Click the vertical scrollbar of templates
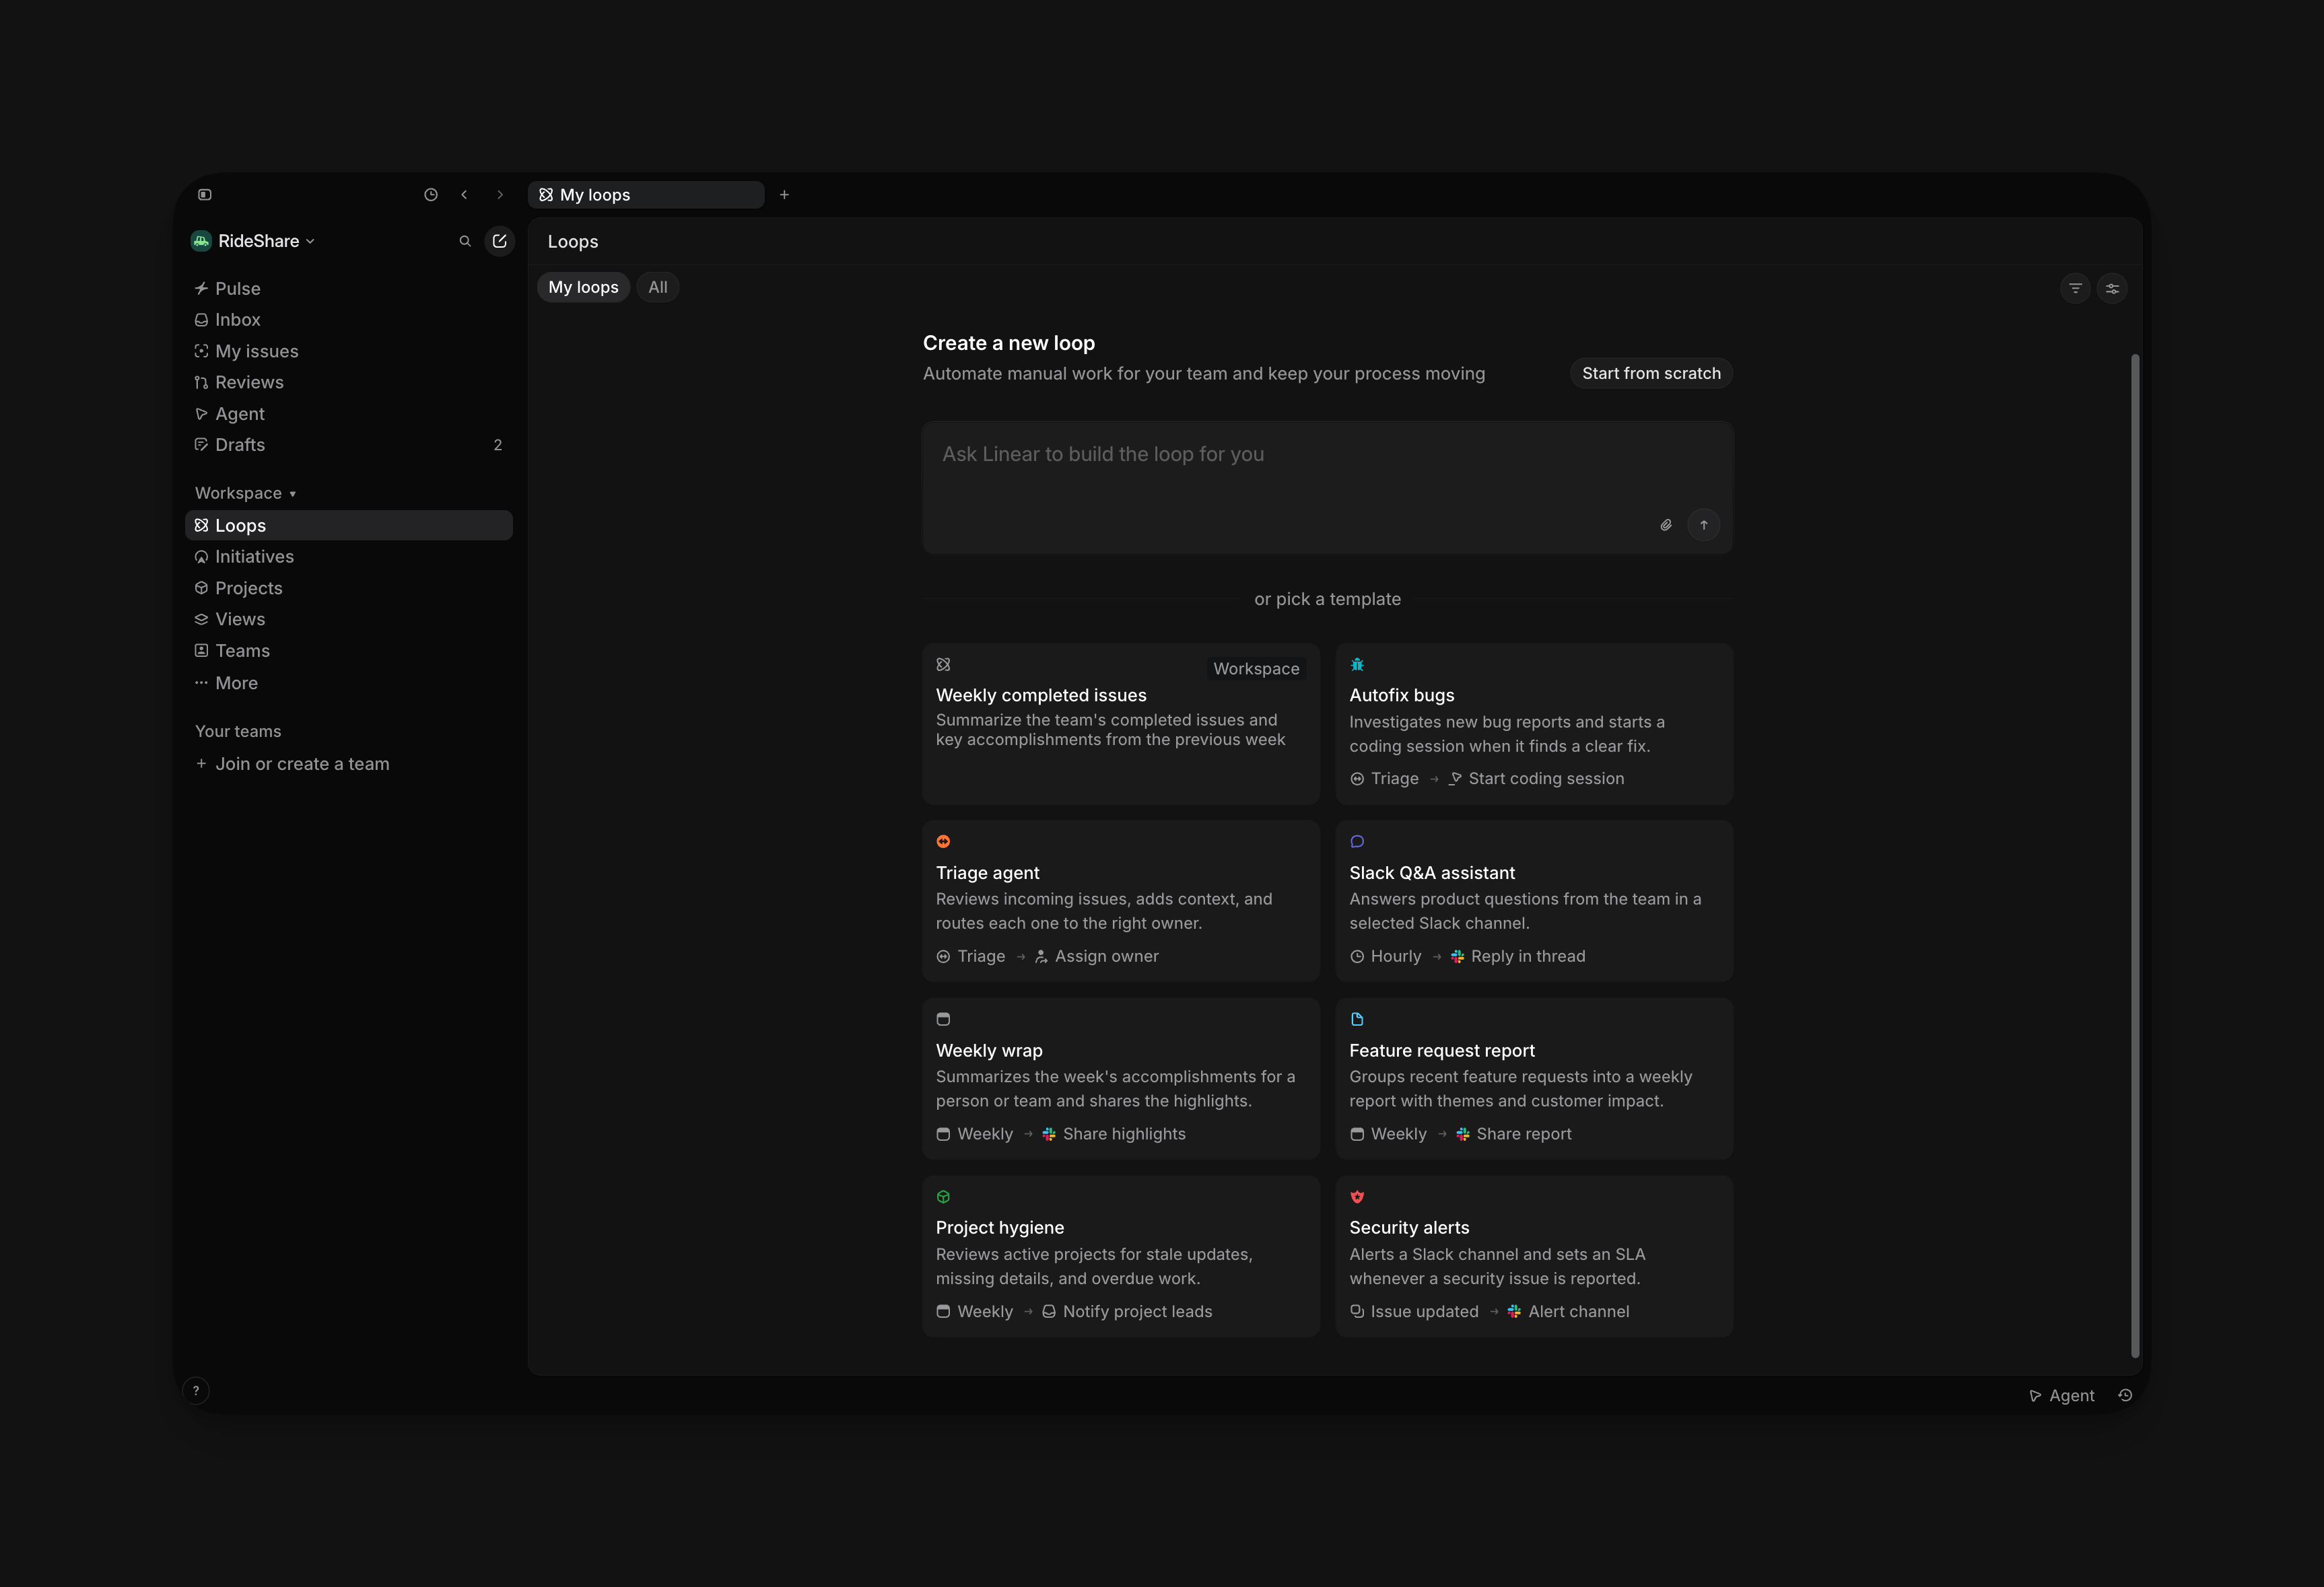Image resolution: width=2324 pixels, height=1587 pixels. (2135, 855)
